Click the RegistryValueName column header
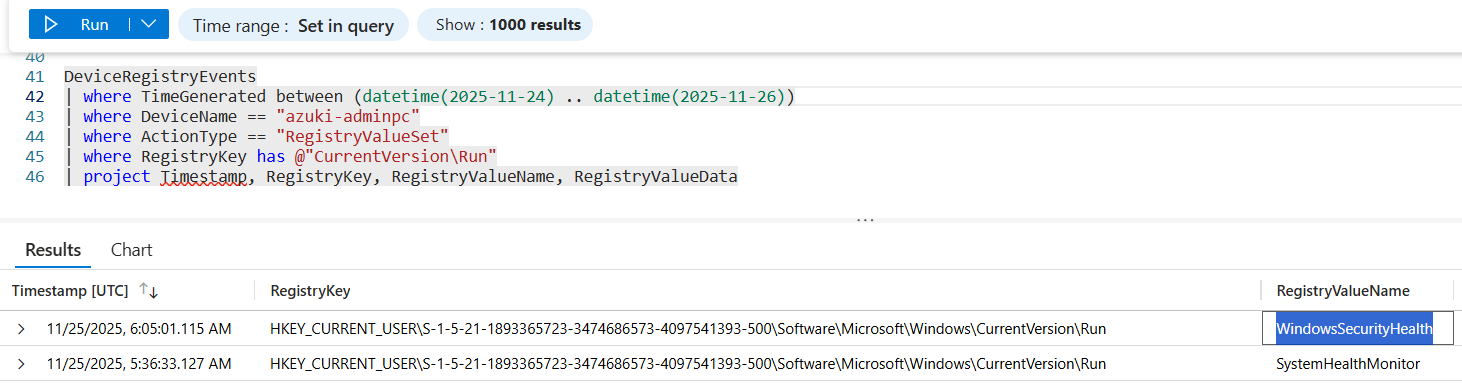 [x=1343, y=290]
